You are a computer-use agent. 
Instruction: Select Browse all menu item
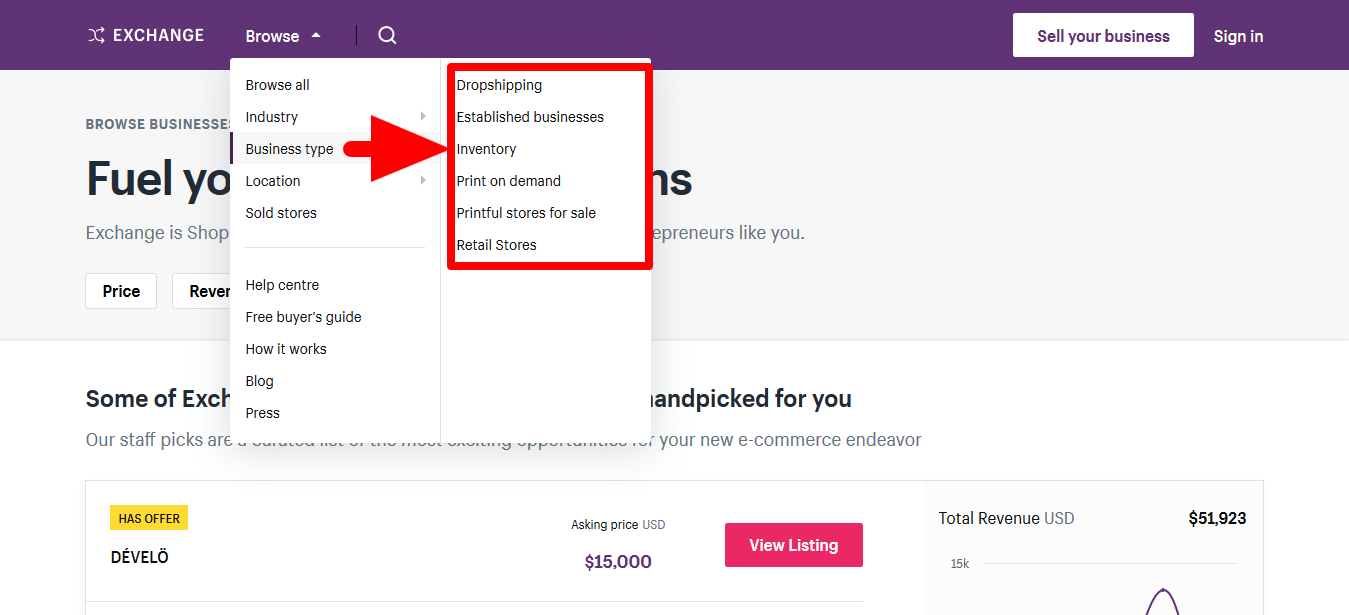278,85
